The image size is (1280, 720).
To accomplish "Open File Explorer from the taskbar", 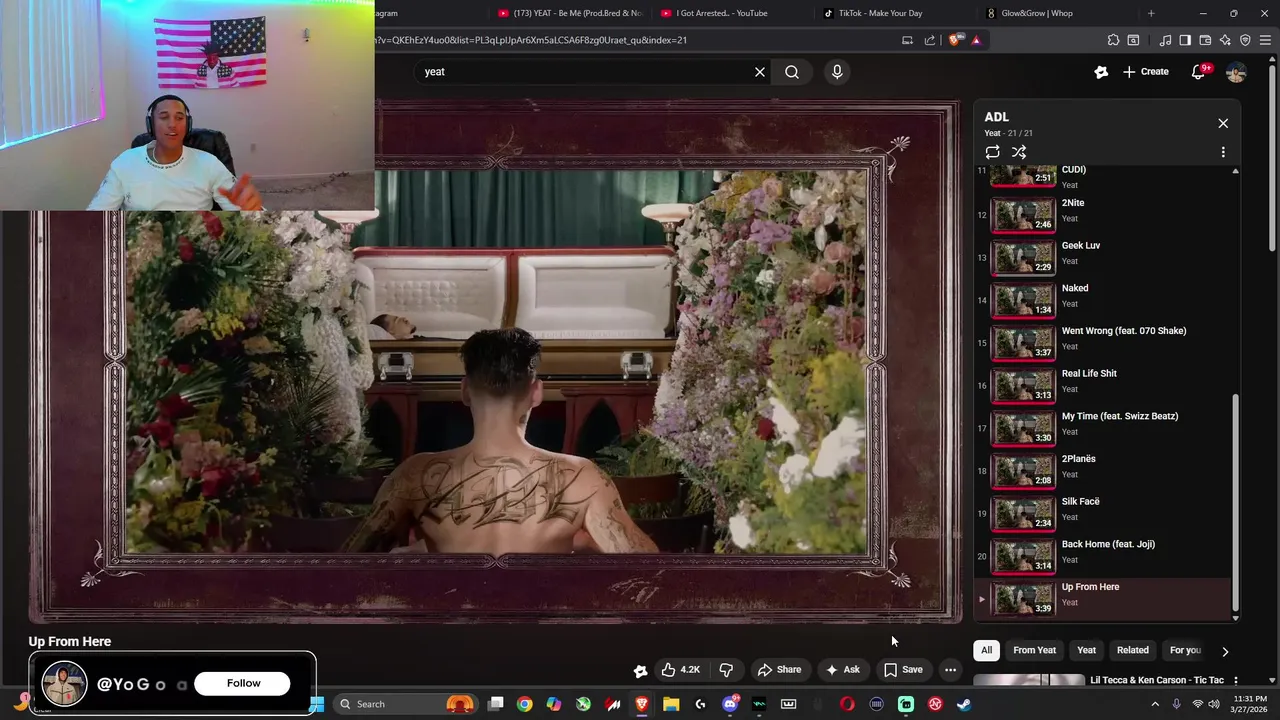I will coord(671,704).
